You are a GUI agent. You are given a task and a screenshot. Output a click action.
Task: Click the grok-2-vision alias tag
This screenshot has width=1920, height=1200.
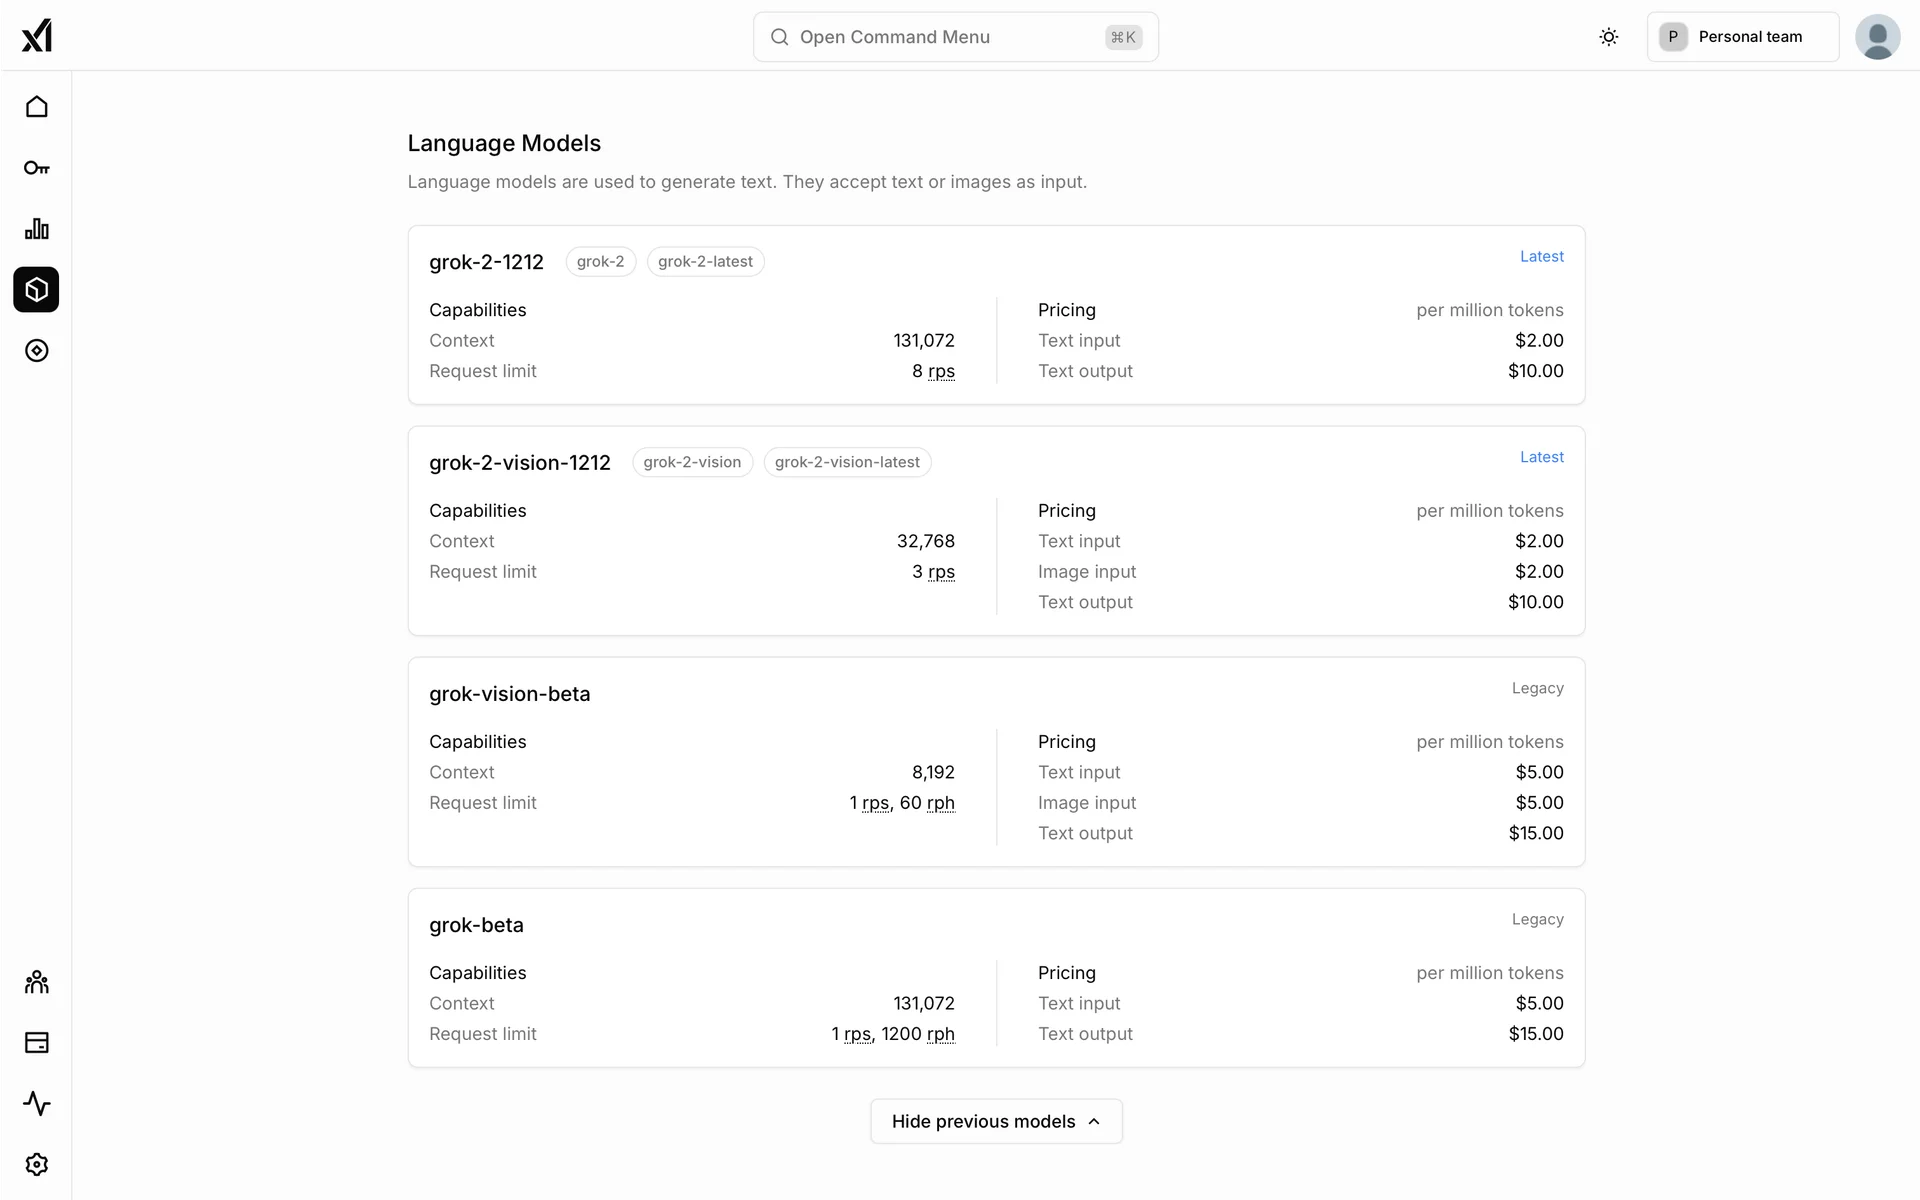coord(692,462)
